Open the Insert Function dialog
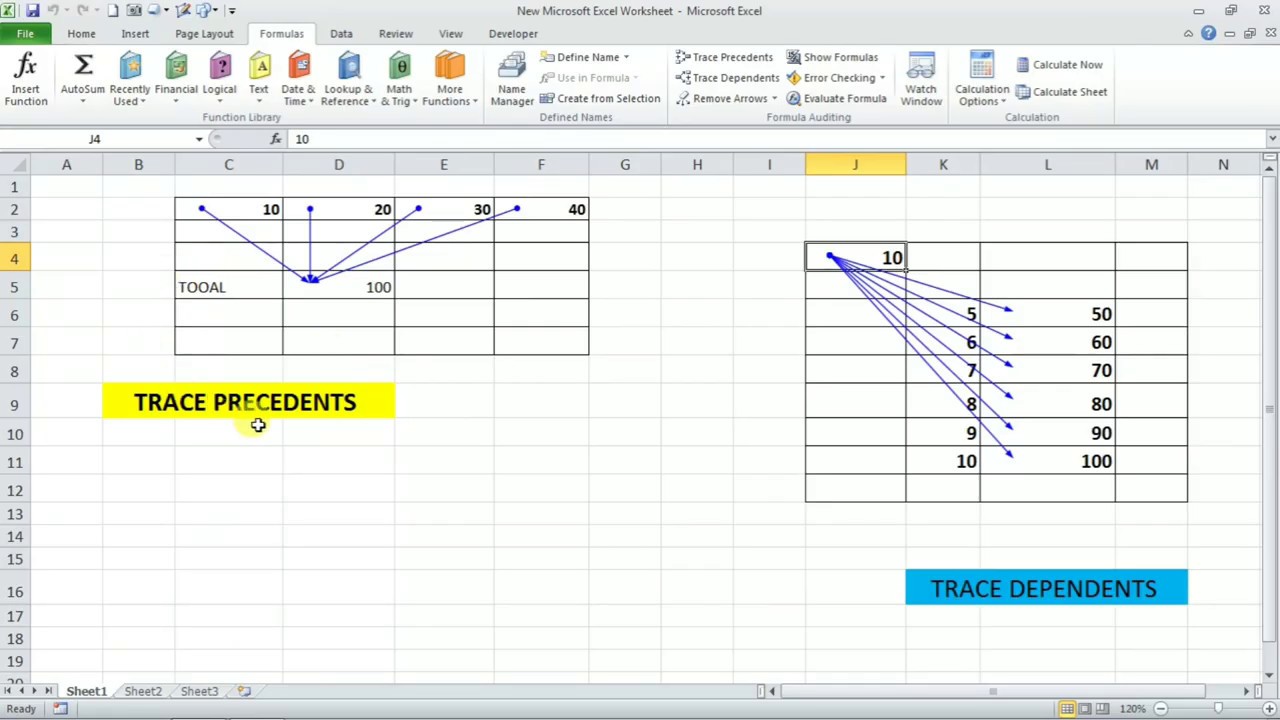Image resolution: width=1280 pixels, height=720 pixels. tap(26, 80)
